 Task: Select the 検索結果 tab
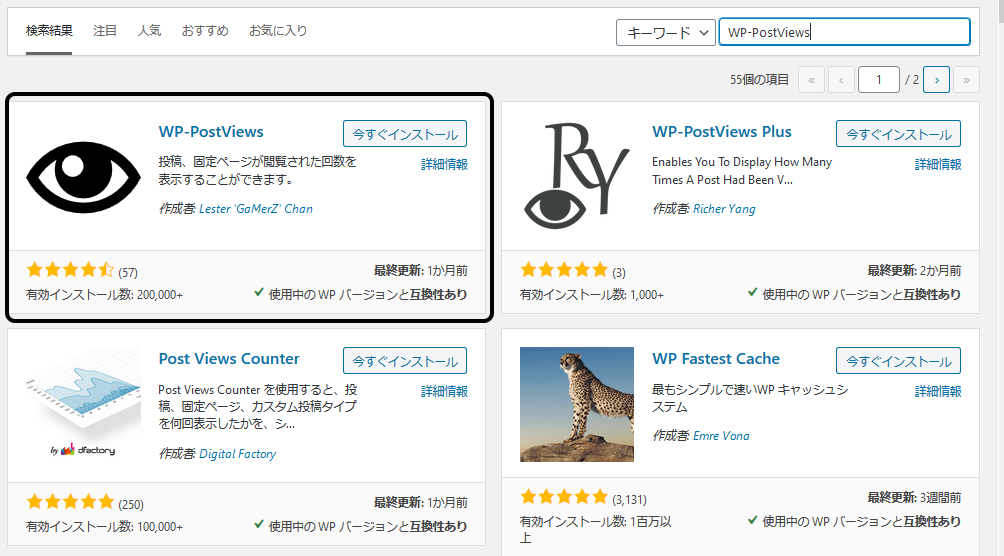49,31
